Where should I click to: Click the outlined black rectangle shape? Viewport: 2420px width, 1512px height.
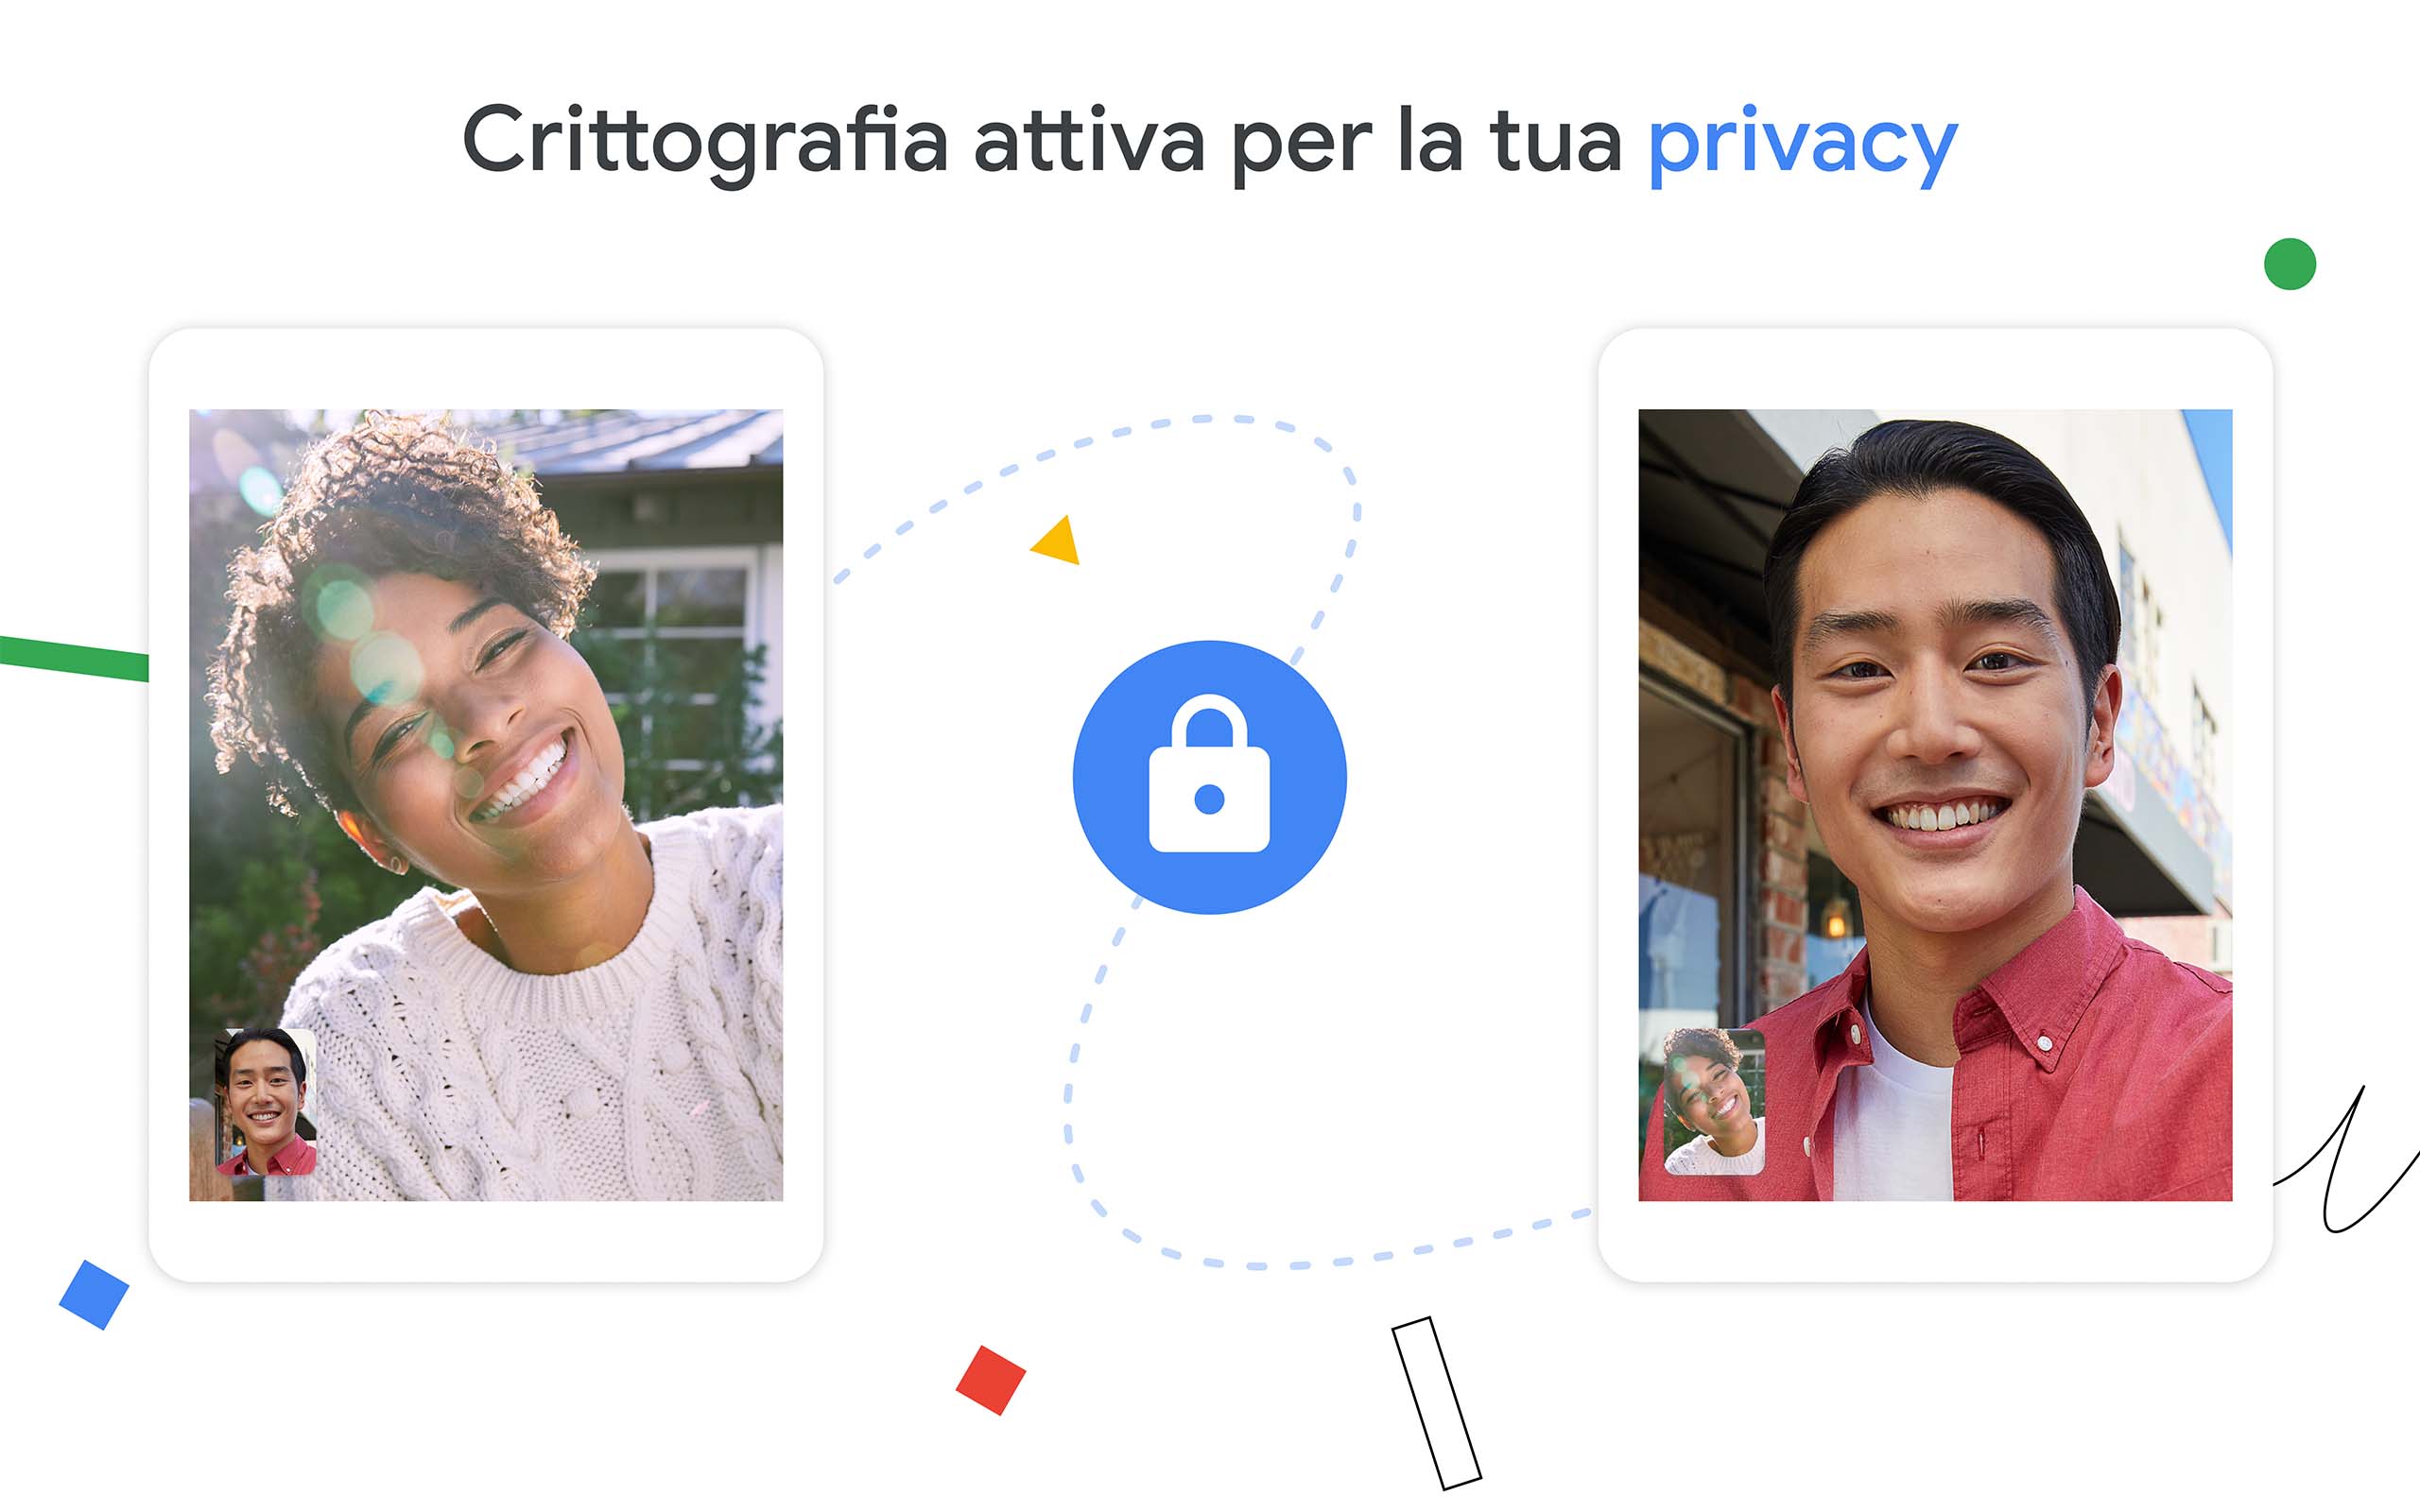(1437, 1403)
